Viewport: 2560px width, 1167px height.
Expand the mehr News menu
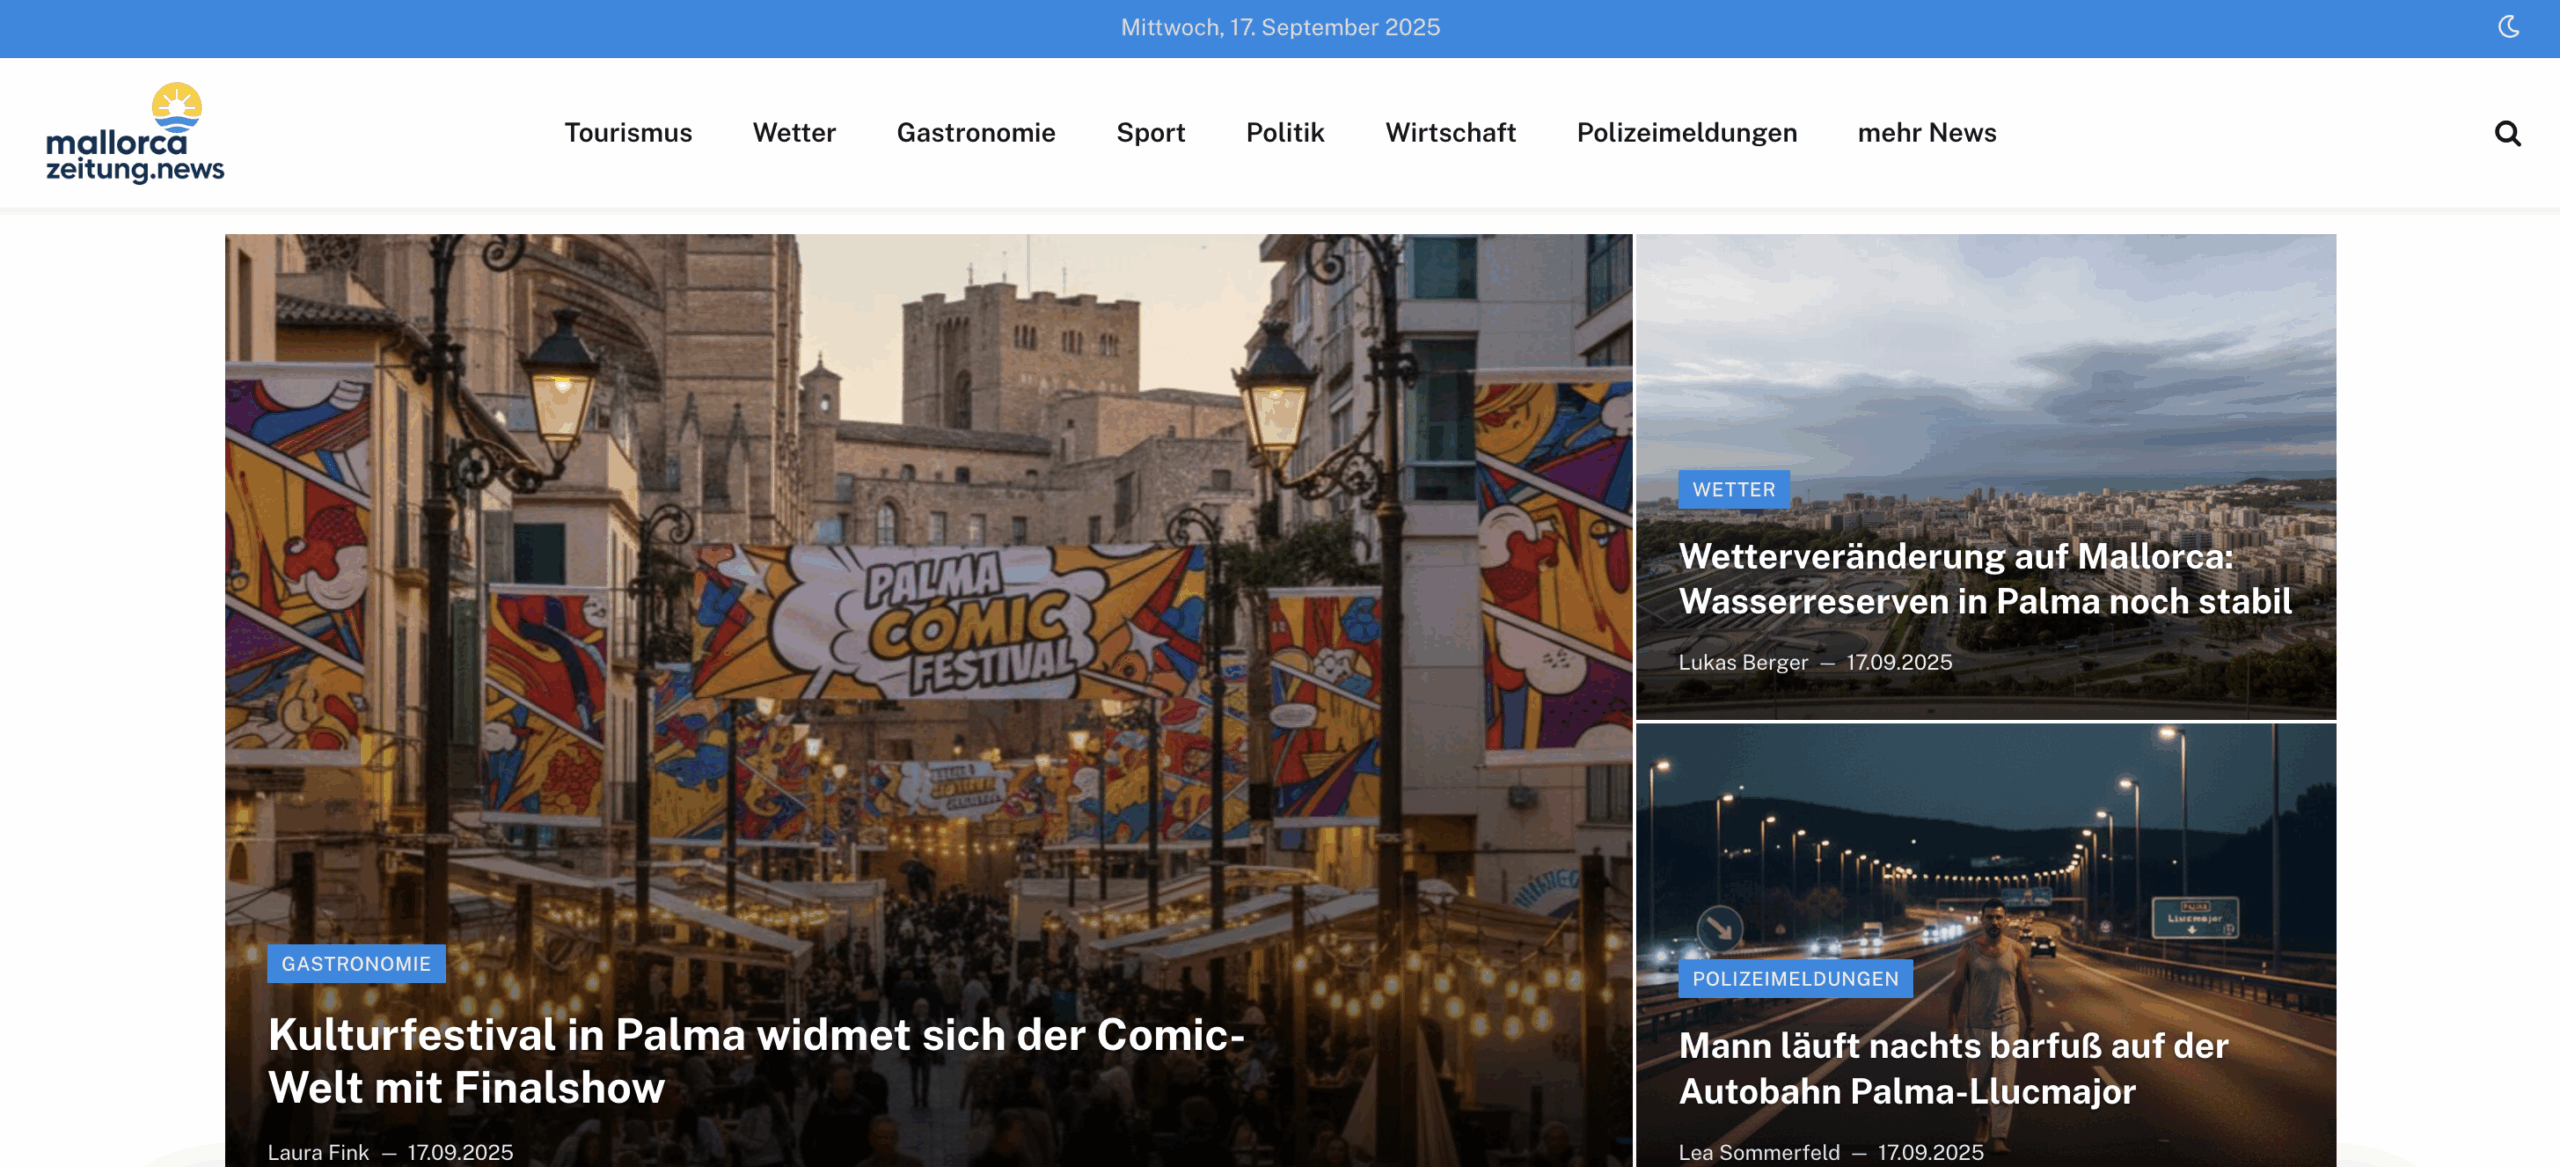[x=1926, y=133]
